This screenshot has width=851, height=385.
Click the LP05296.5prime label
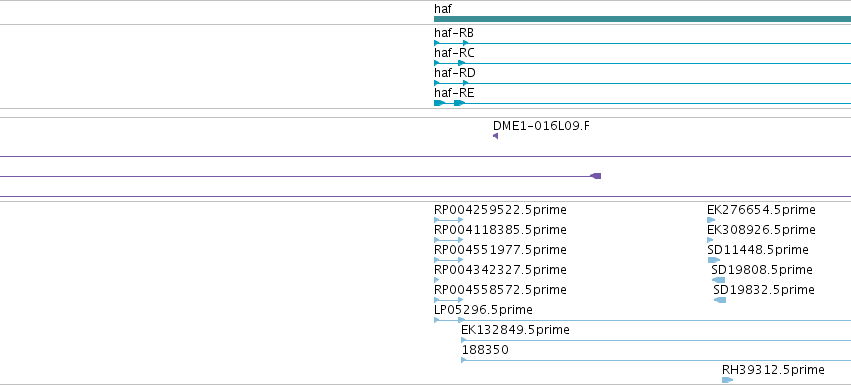pyautogui.click(x=483, y=310)
